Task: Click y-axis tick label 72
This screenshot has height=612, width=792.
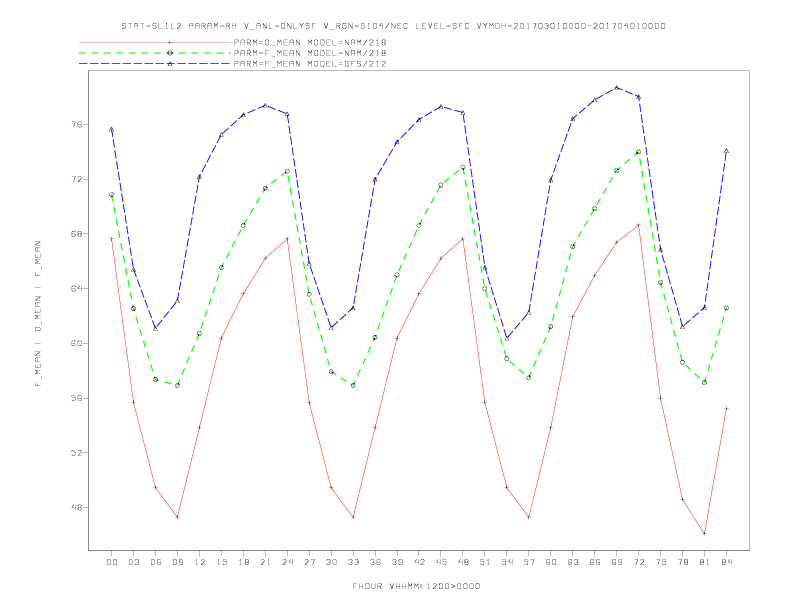Action: [x=76, y=179]
